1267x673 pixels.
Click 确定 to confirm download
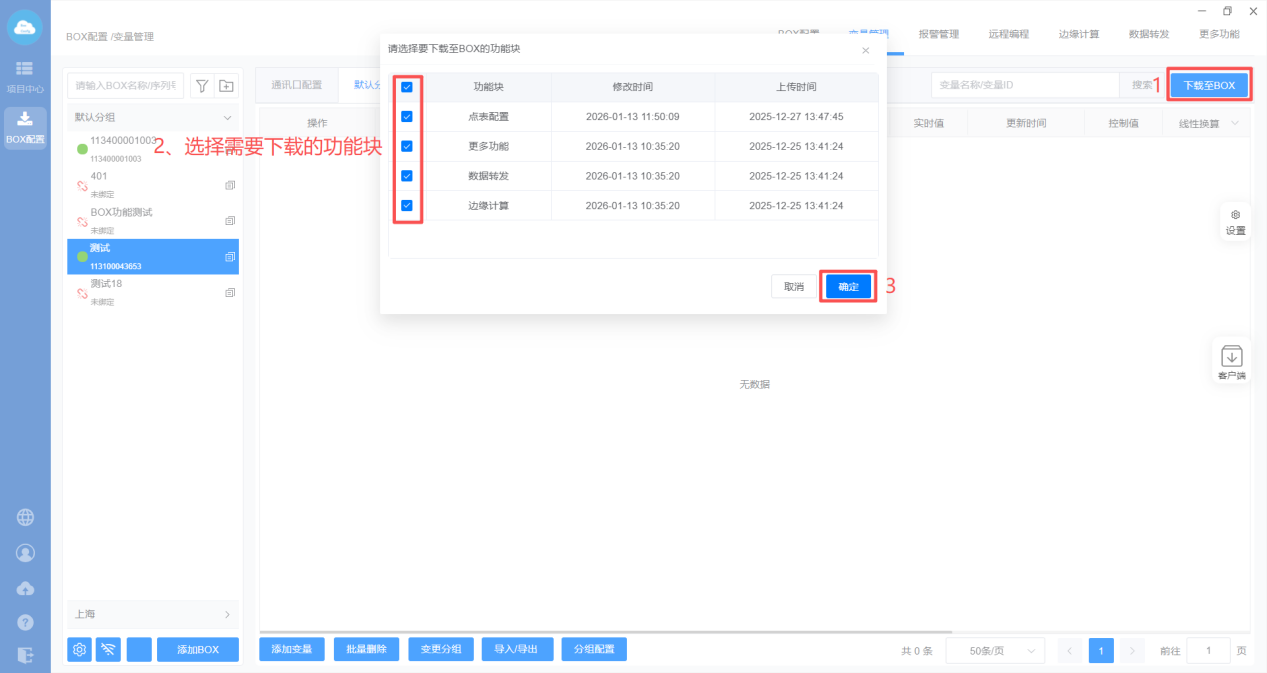click(x=848, y=287)
